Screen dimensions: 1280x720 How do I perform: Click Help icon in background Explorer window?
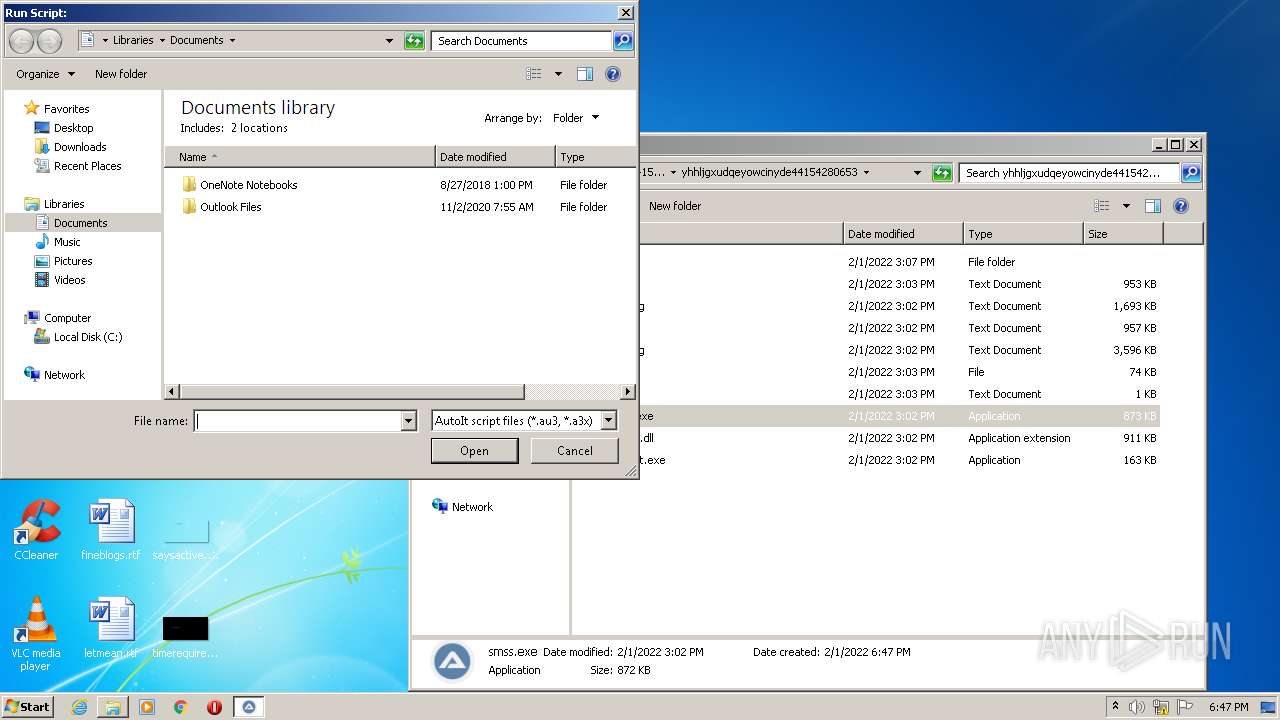1180,206
